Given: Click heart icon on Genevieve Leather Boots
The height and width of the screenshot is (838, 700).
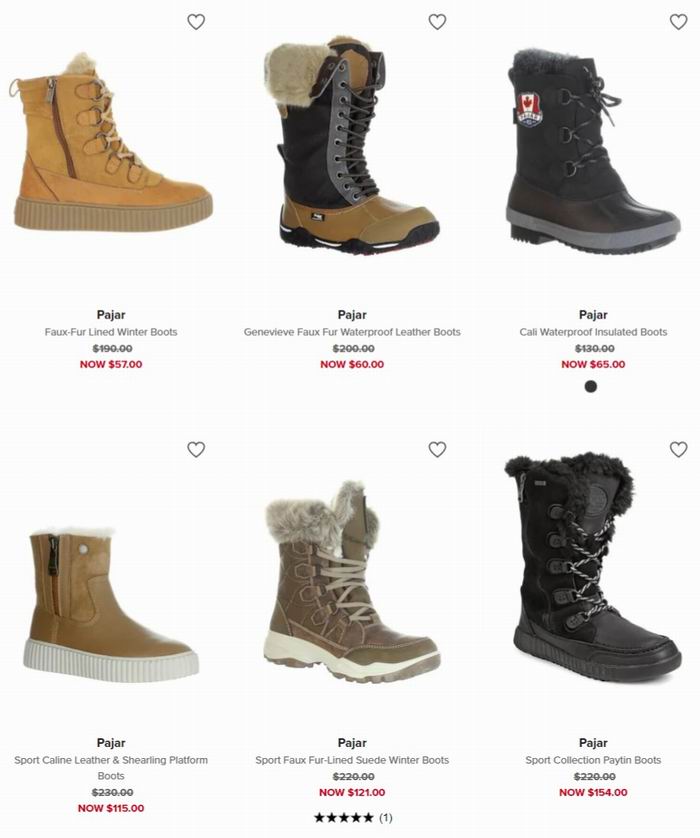Looking at the screenshot, I should pos(437,22).
